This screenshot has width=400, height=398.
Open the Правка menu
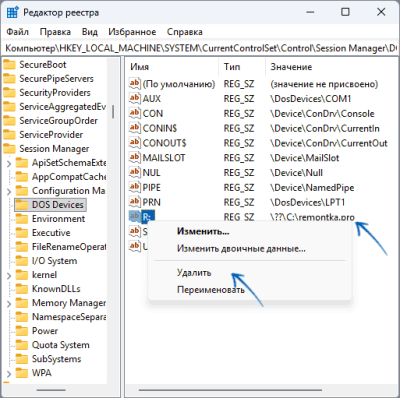click(55, 32)
